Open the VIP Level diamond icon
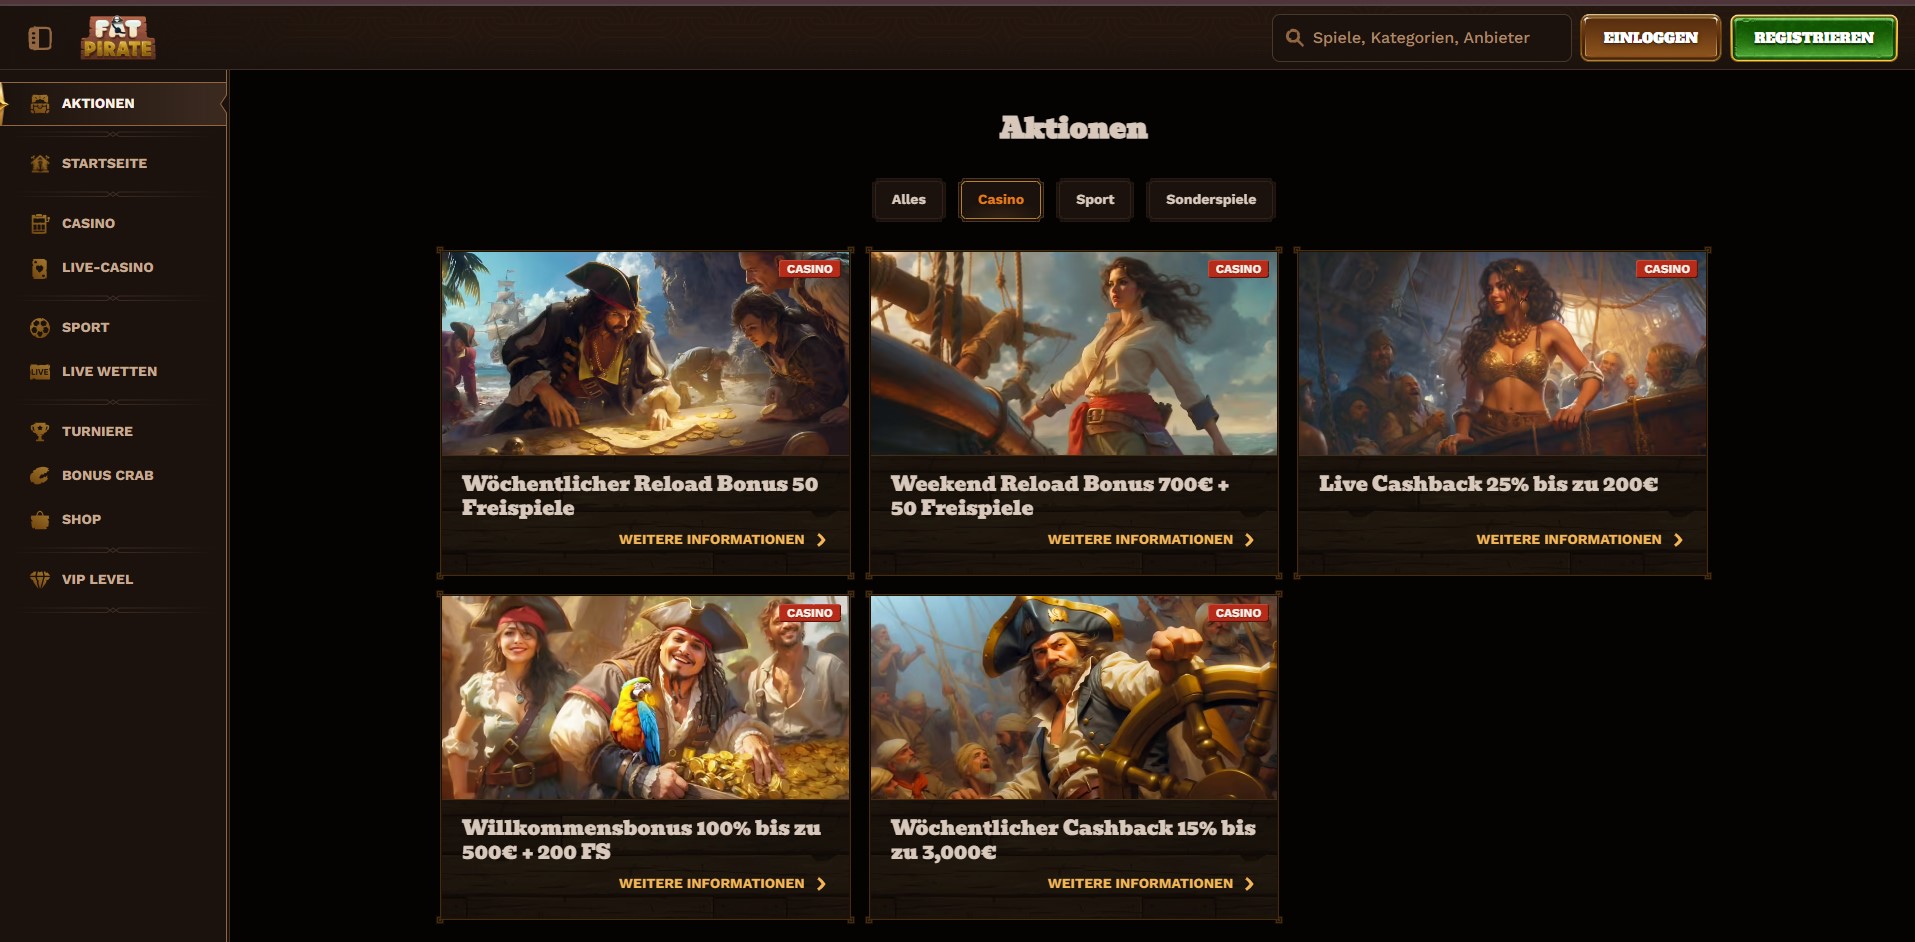This screenshot has width=1915, height=942. pyautogui.click(x=40, y=580)
